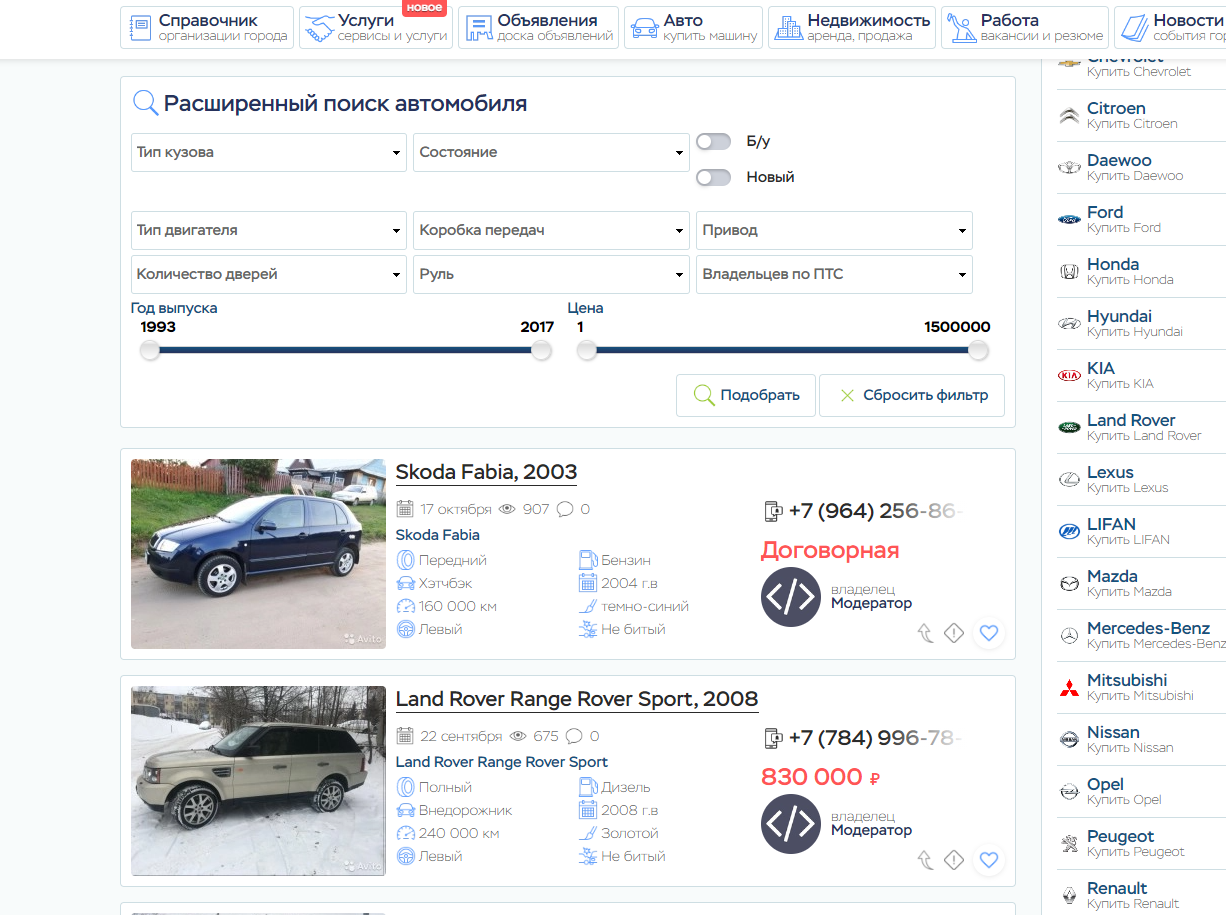Click the Ford logo icon in sidebar
The image size is (1226, 915).
pos(1070,219)
